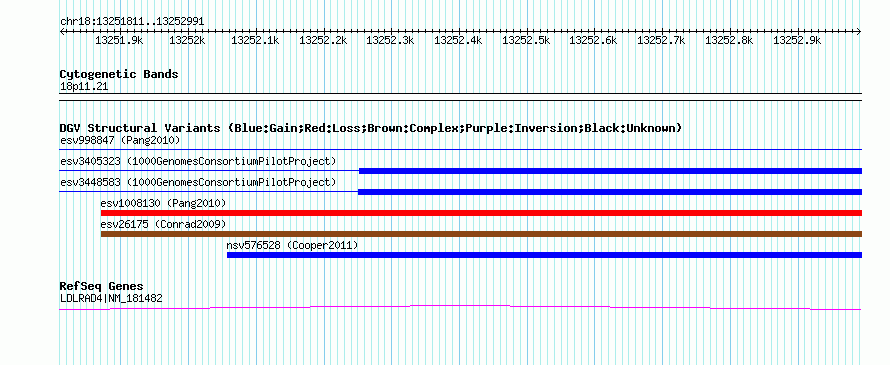Click the 13252.3k ruler tick label

[390, 40]
